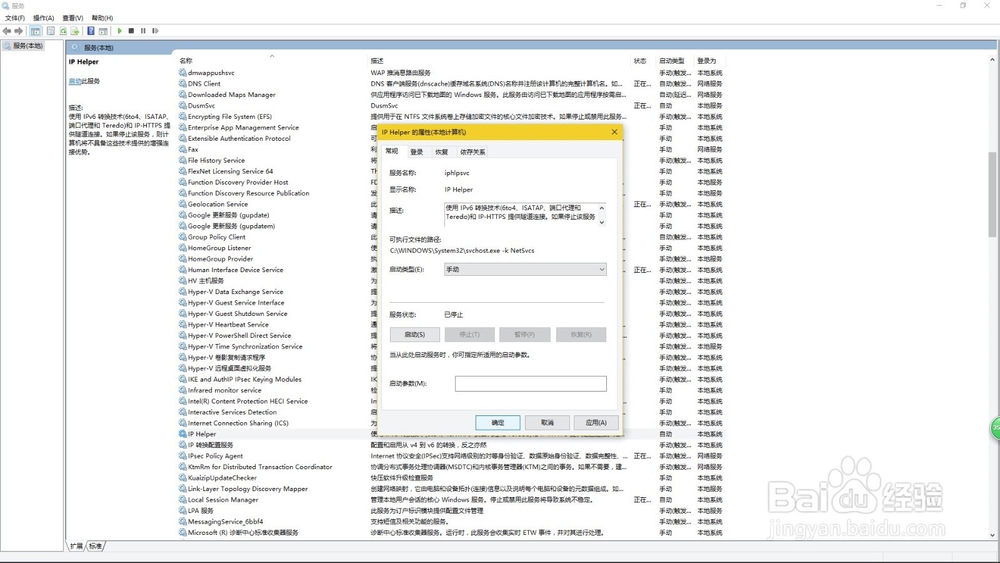The image size is (1000, 563).
Task: Open the 启动类型 startup type dropdown
Action: [525, 270]
